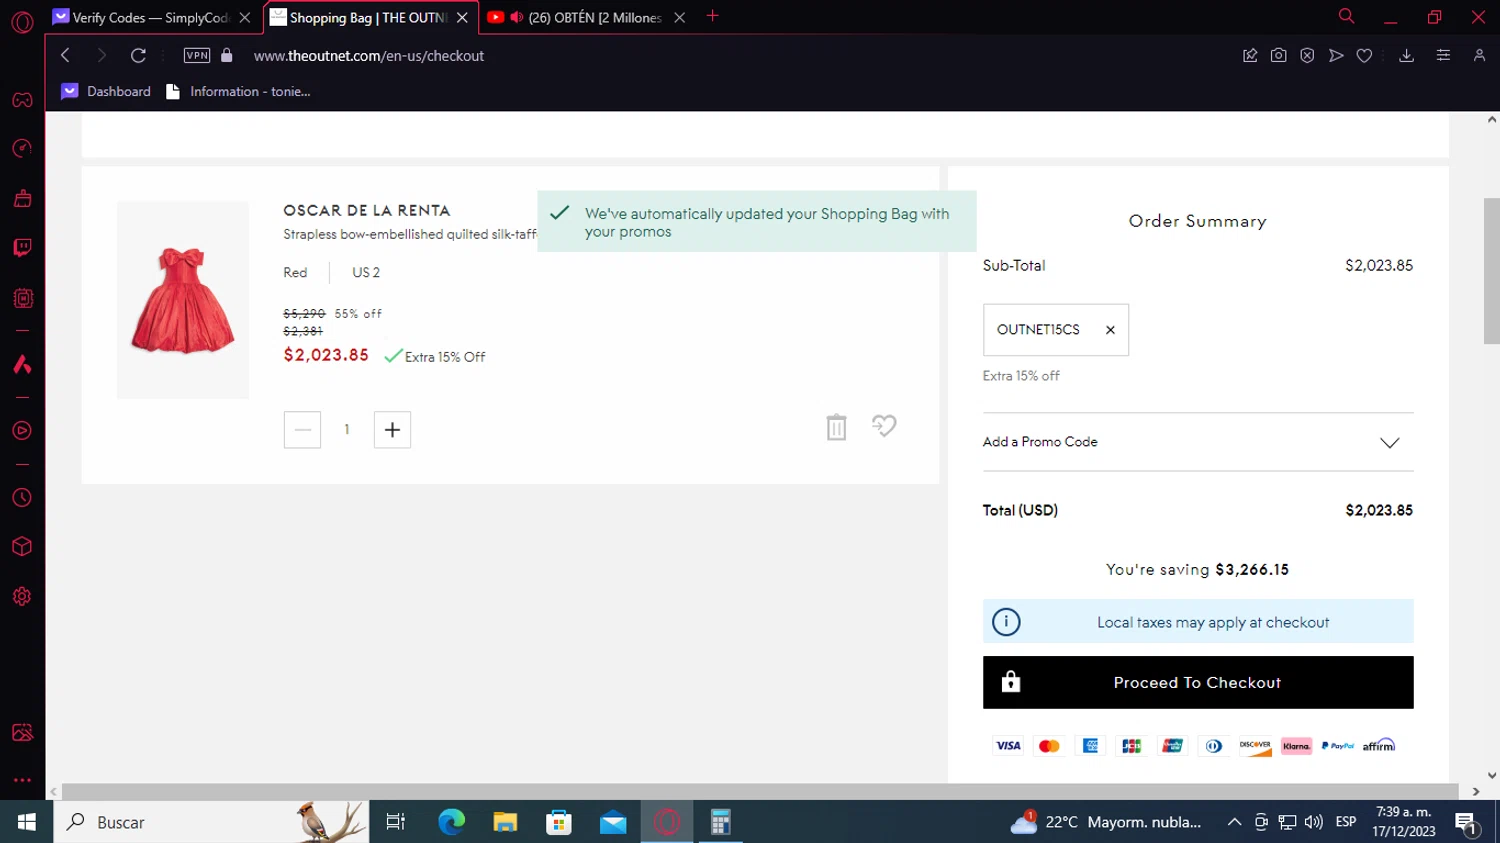The width and height of the screenshot is (1500, 843).
Task: Open GX Corner gamepad icon in sidebar
Action: pos(22,100)
